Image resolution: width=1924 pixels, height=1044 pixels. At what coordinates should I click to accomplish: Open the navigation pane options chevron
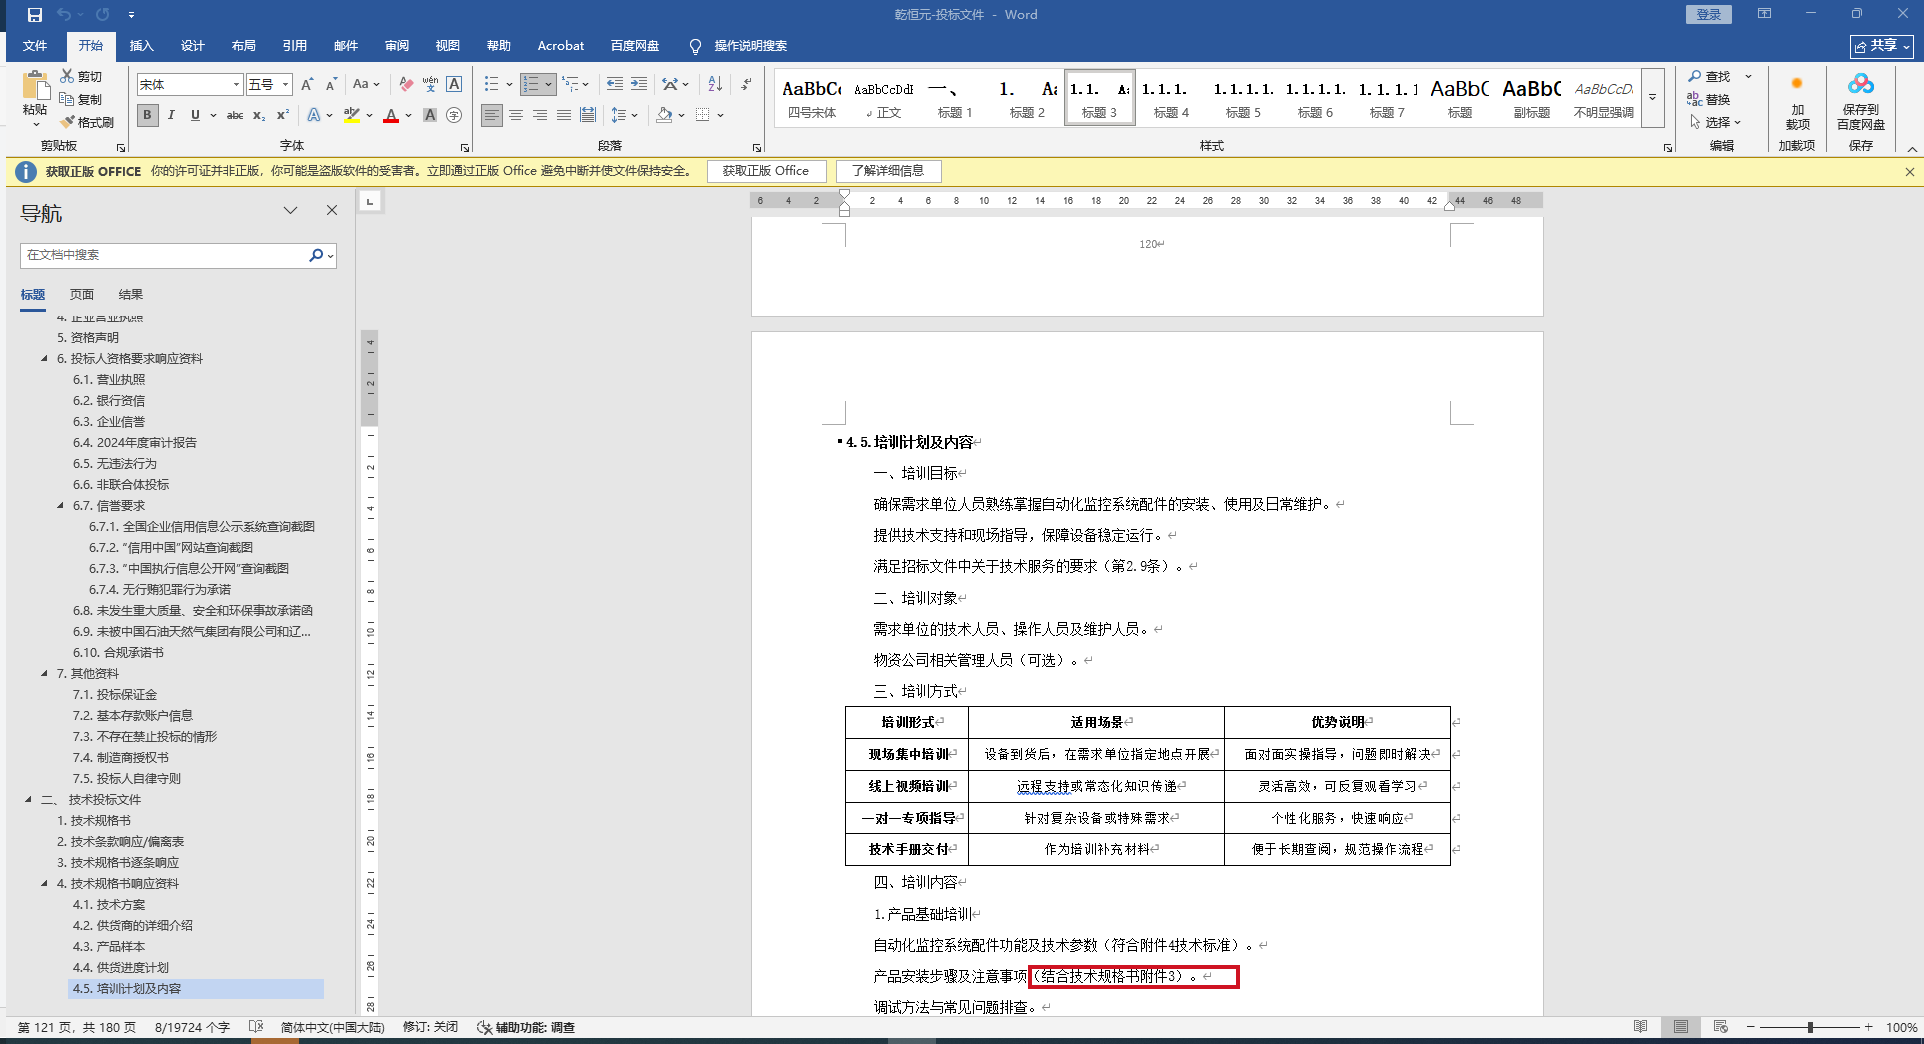tap(290, 211)
